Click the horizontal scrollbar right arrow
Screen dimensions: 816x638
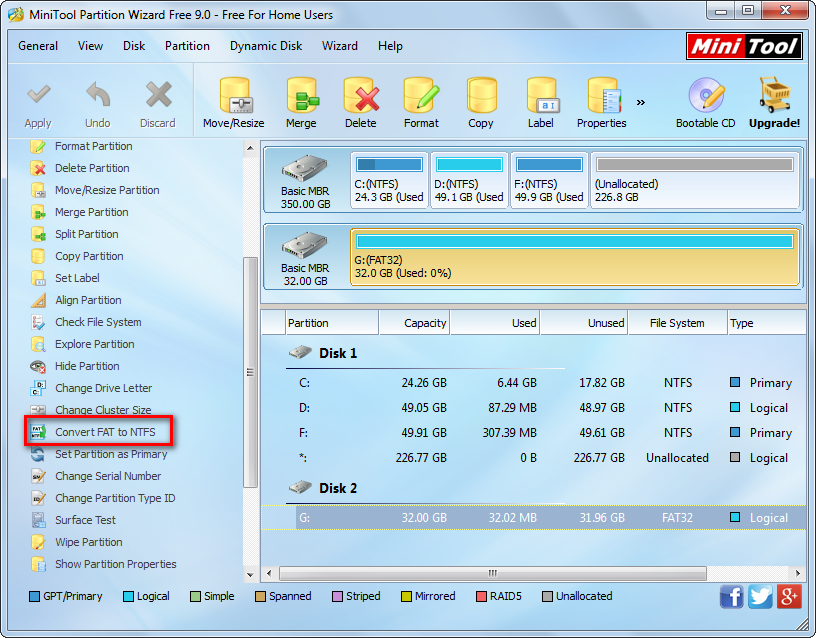[x=798, y=573]
